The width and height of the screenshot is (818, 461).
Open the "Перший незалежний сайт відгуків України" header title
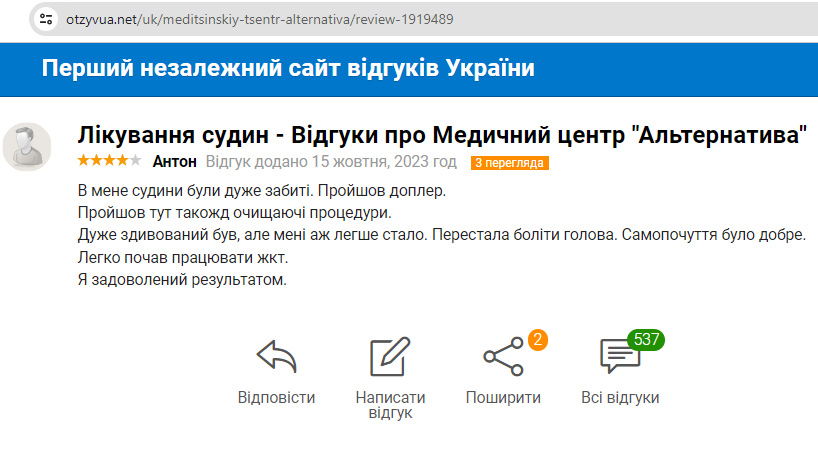(288, 68)
